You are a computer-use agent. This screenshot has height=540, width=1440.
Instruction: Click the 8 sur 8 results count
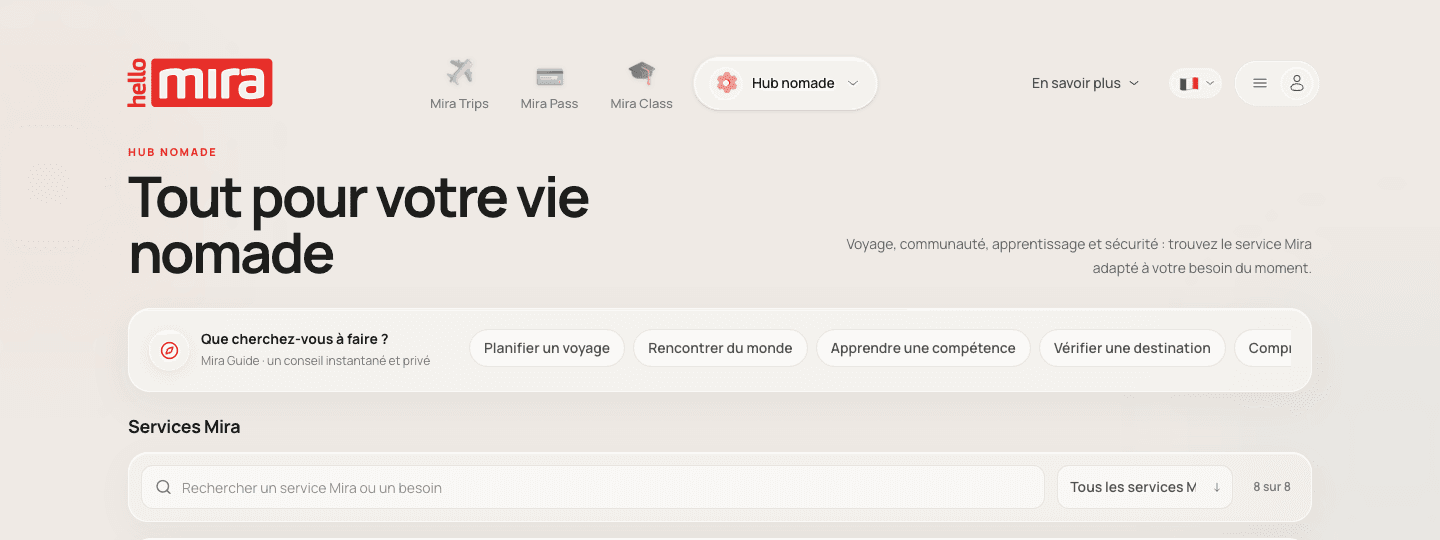(1272, 487)
